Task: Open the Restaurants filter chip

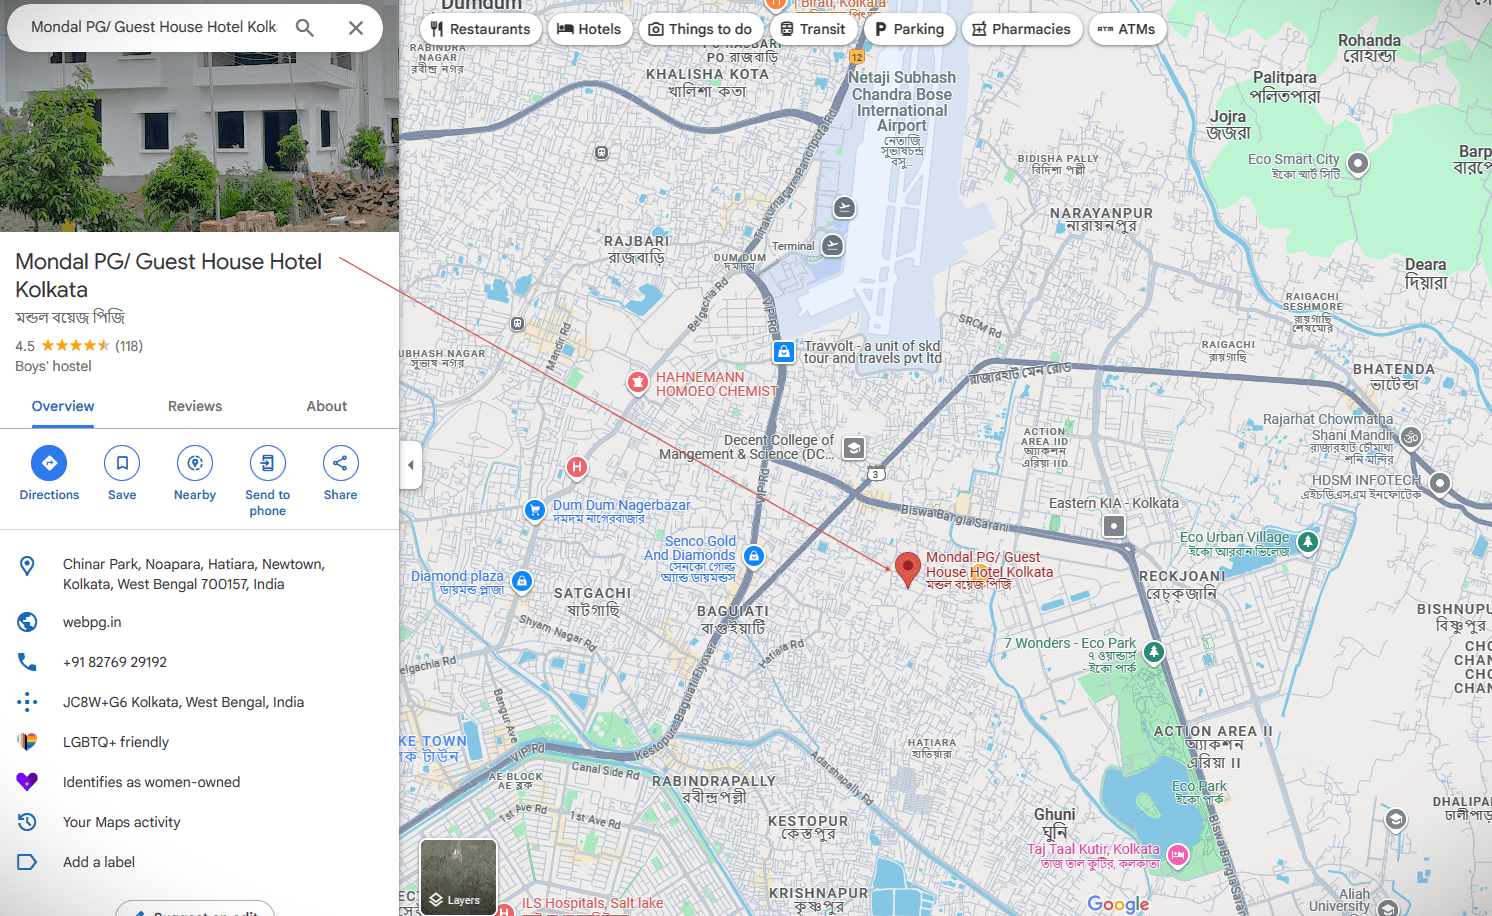Action: pos(481,29)
